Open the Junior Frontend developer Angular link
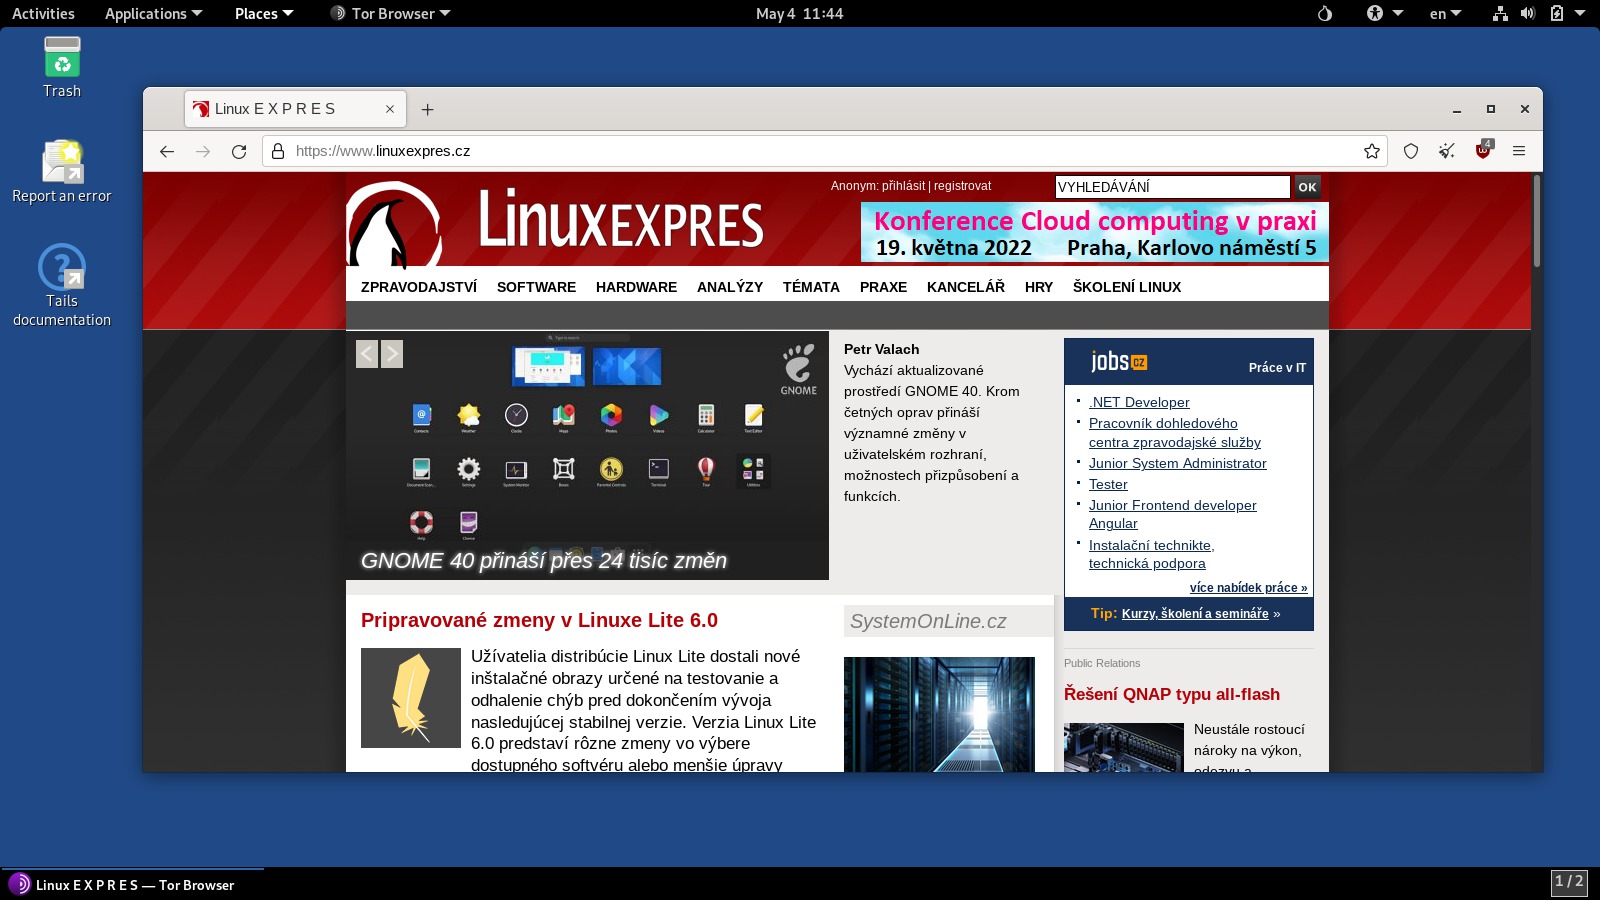This screenshot has height=900, width=1600. pyautogui.click(x=1173, y=514)
